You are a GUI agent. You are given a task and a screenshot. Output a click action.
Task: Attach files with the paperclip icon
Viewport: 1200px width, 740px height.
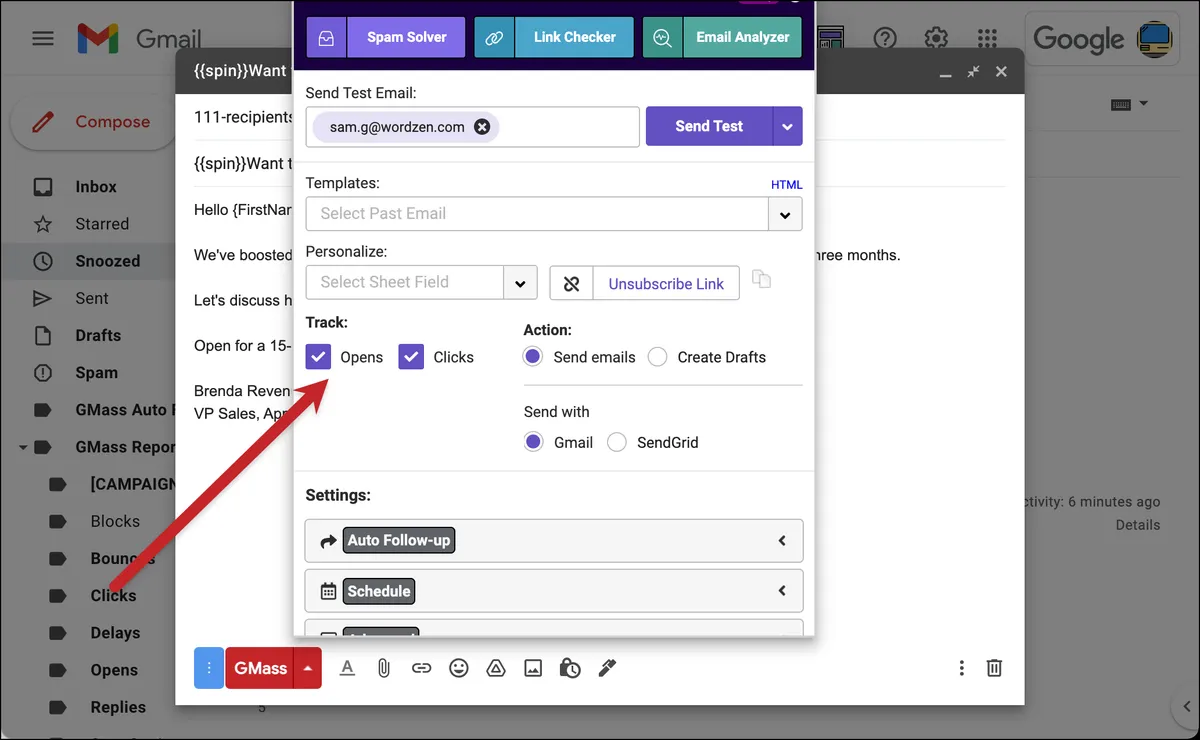(x=383, y=668)
